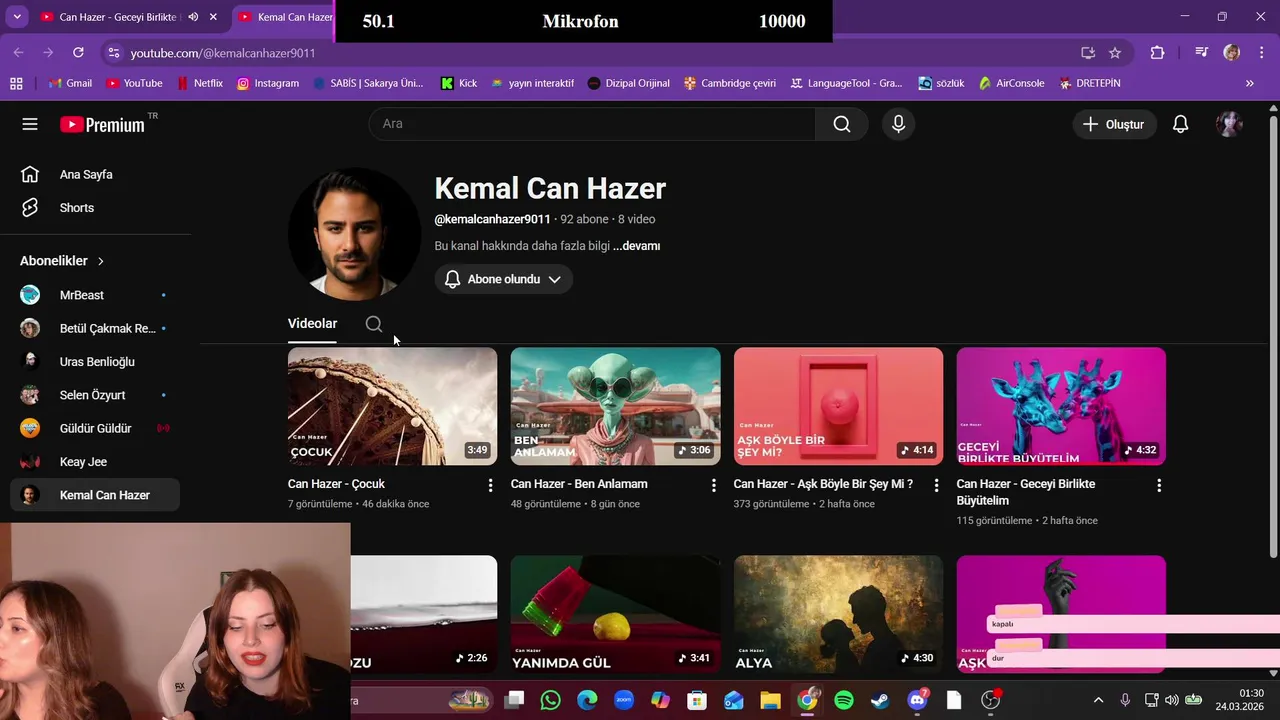Show hidden system tray icons
Screen dimensions: 1280x720
[1098, 700]
